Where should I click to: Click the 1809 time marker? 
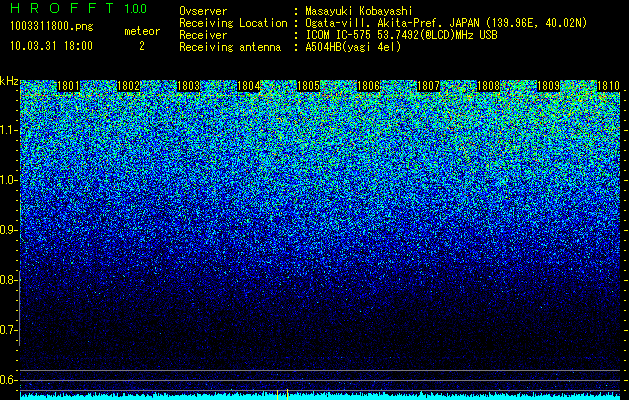(x=548, y=86)
